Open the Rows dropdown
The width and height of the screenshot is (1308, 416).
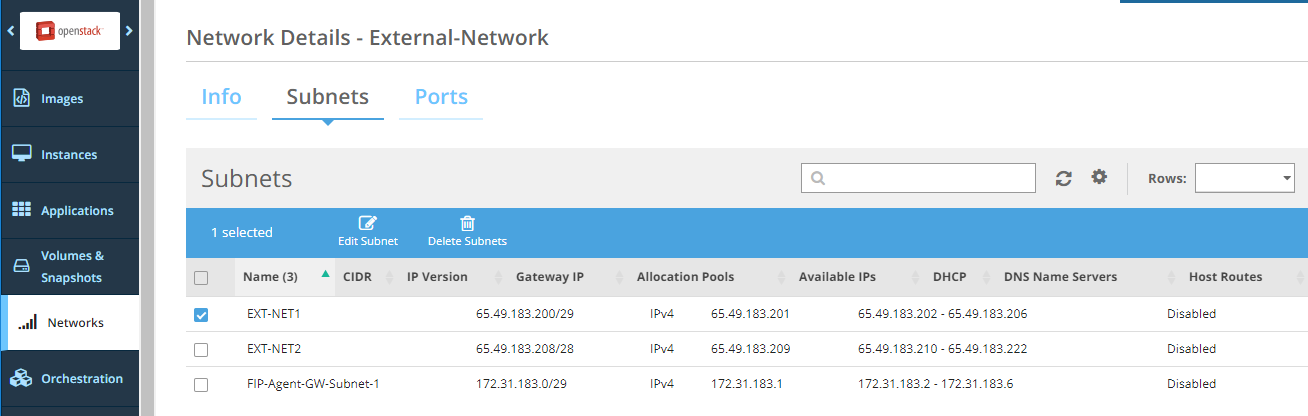pyautogui.click(x=1244, y=178)
